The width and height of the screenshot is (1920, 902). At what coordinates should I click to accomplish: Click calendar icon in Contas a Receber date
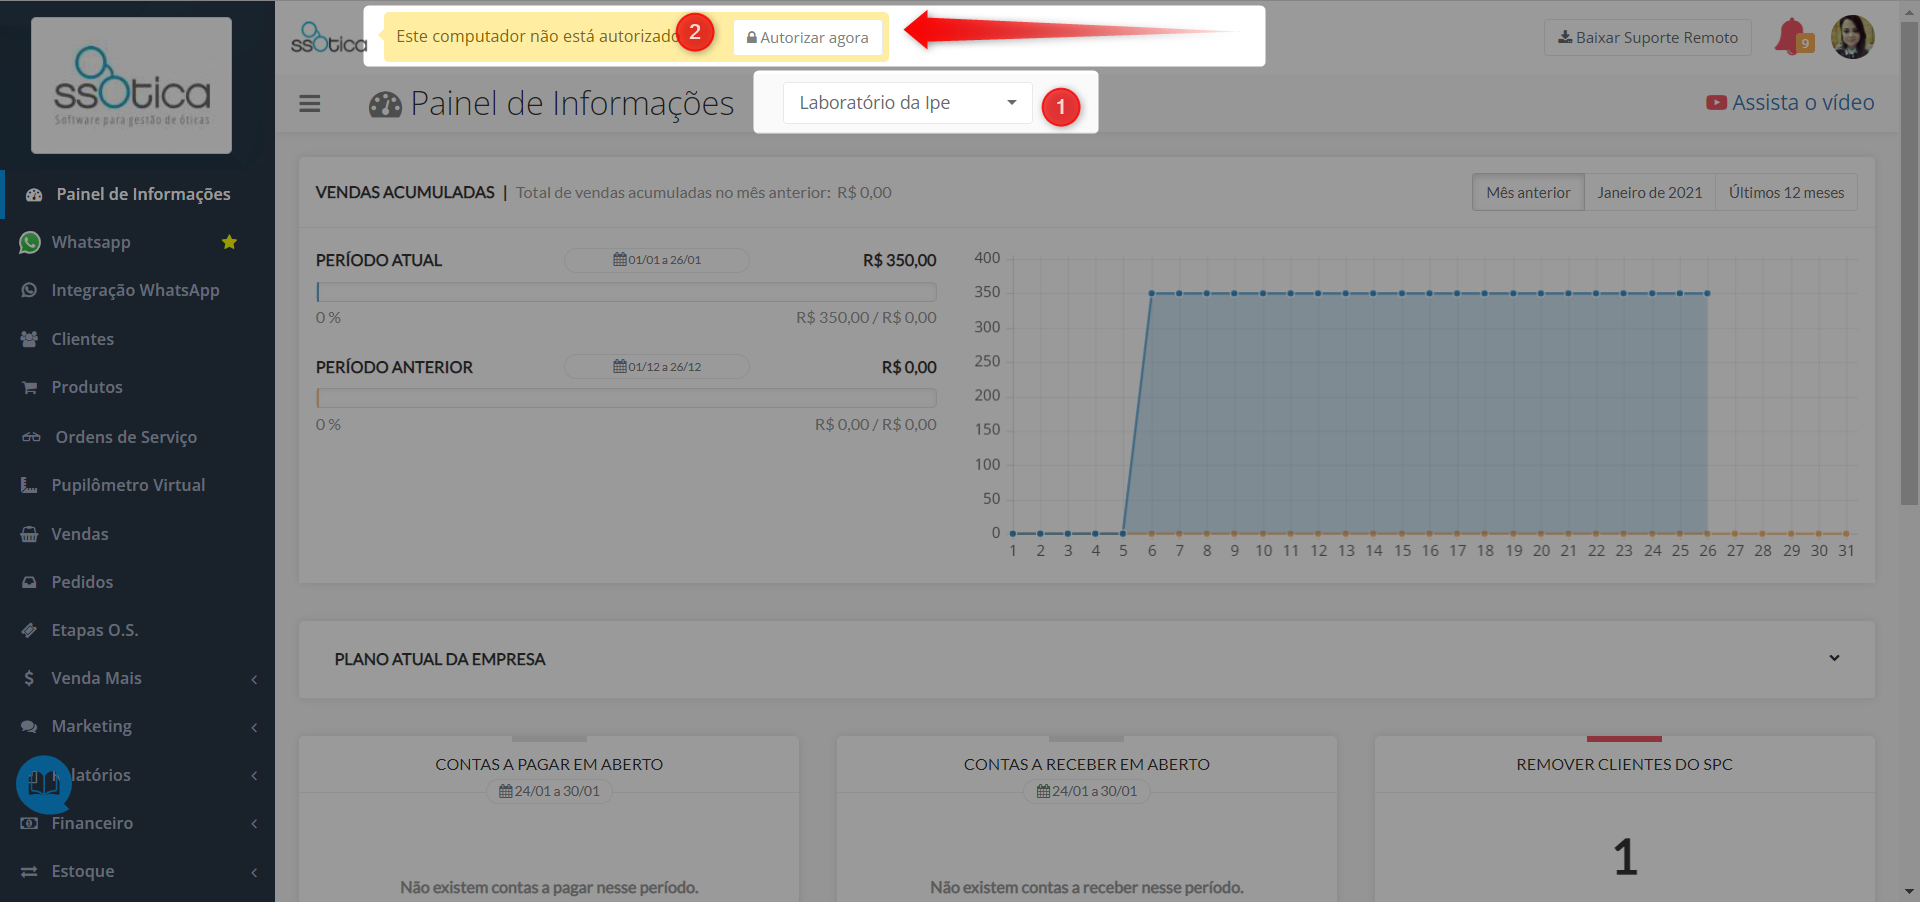1043,791
